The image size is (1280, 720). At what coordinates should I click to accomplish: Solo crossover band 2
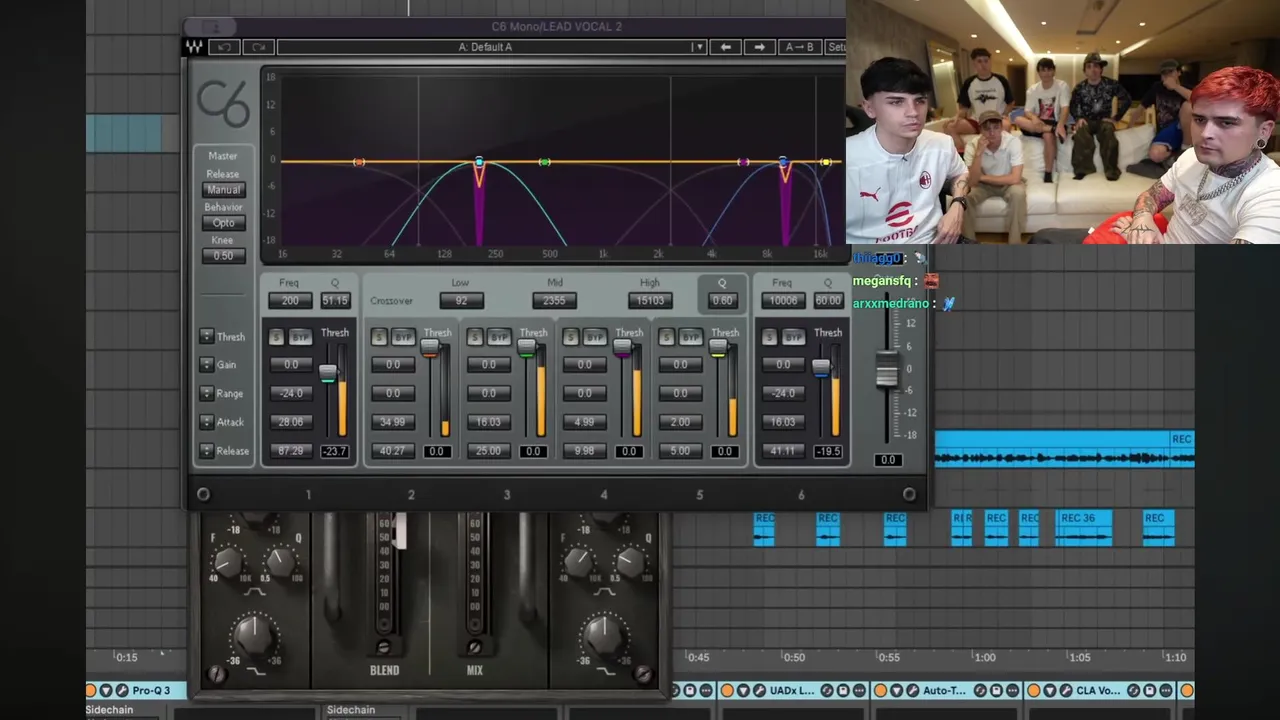click(x=379, y=338)
